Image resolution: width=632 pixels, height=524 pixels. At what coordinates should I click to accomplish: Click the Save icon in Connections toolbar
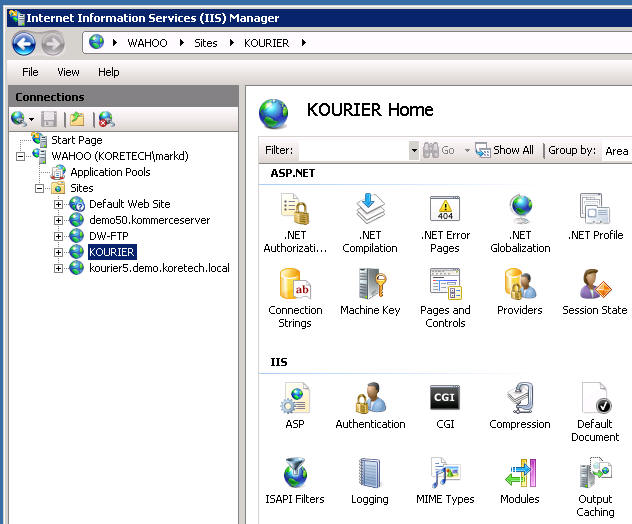tap(49, 119)
